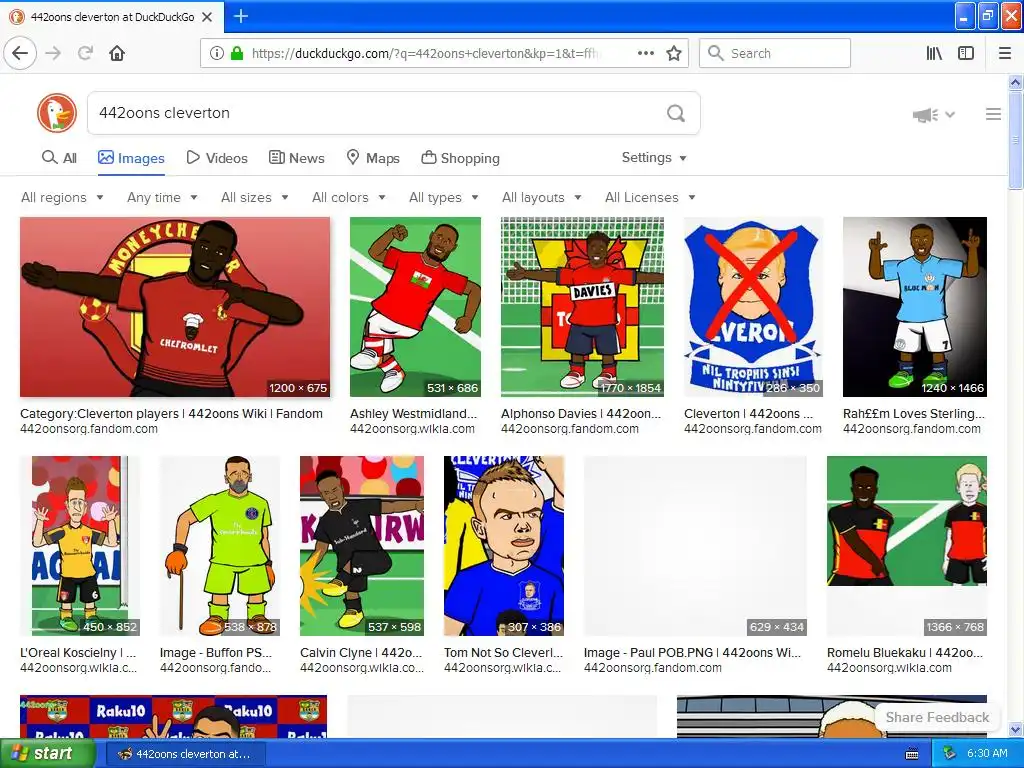The height and width of the screenshot is (768, 1024).
Task: Switch to the Shopping tab
Action: [460, 158]
